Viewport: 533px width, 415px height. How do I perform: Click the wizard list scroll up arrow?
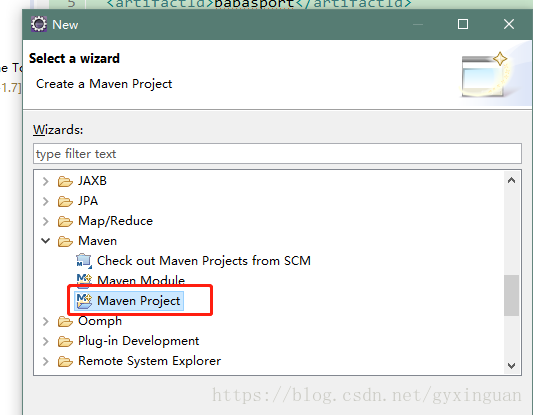tap(511, 180)
